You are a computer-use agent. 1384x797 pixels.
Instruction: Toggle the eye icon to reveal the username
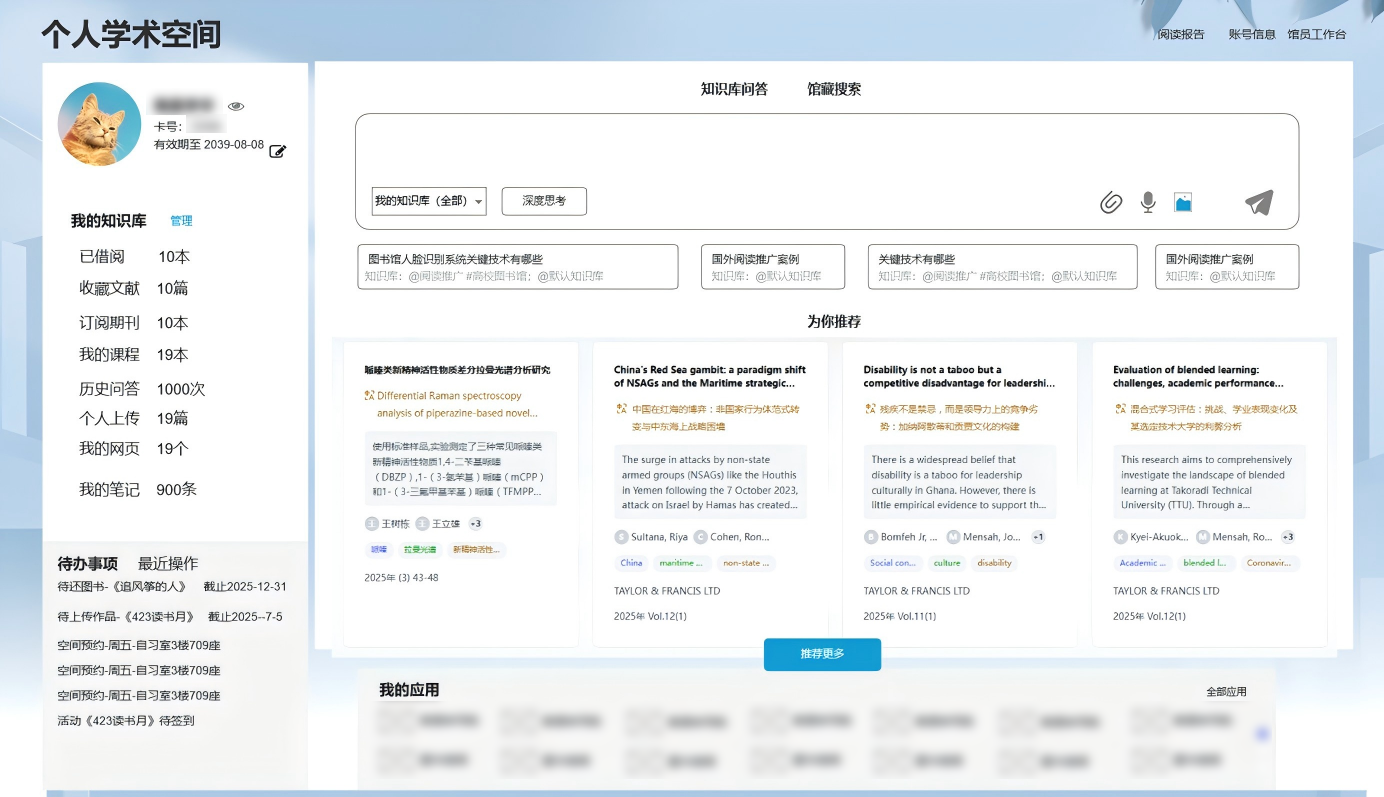click(235, 105)
